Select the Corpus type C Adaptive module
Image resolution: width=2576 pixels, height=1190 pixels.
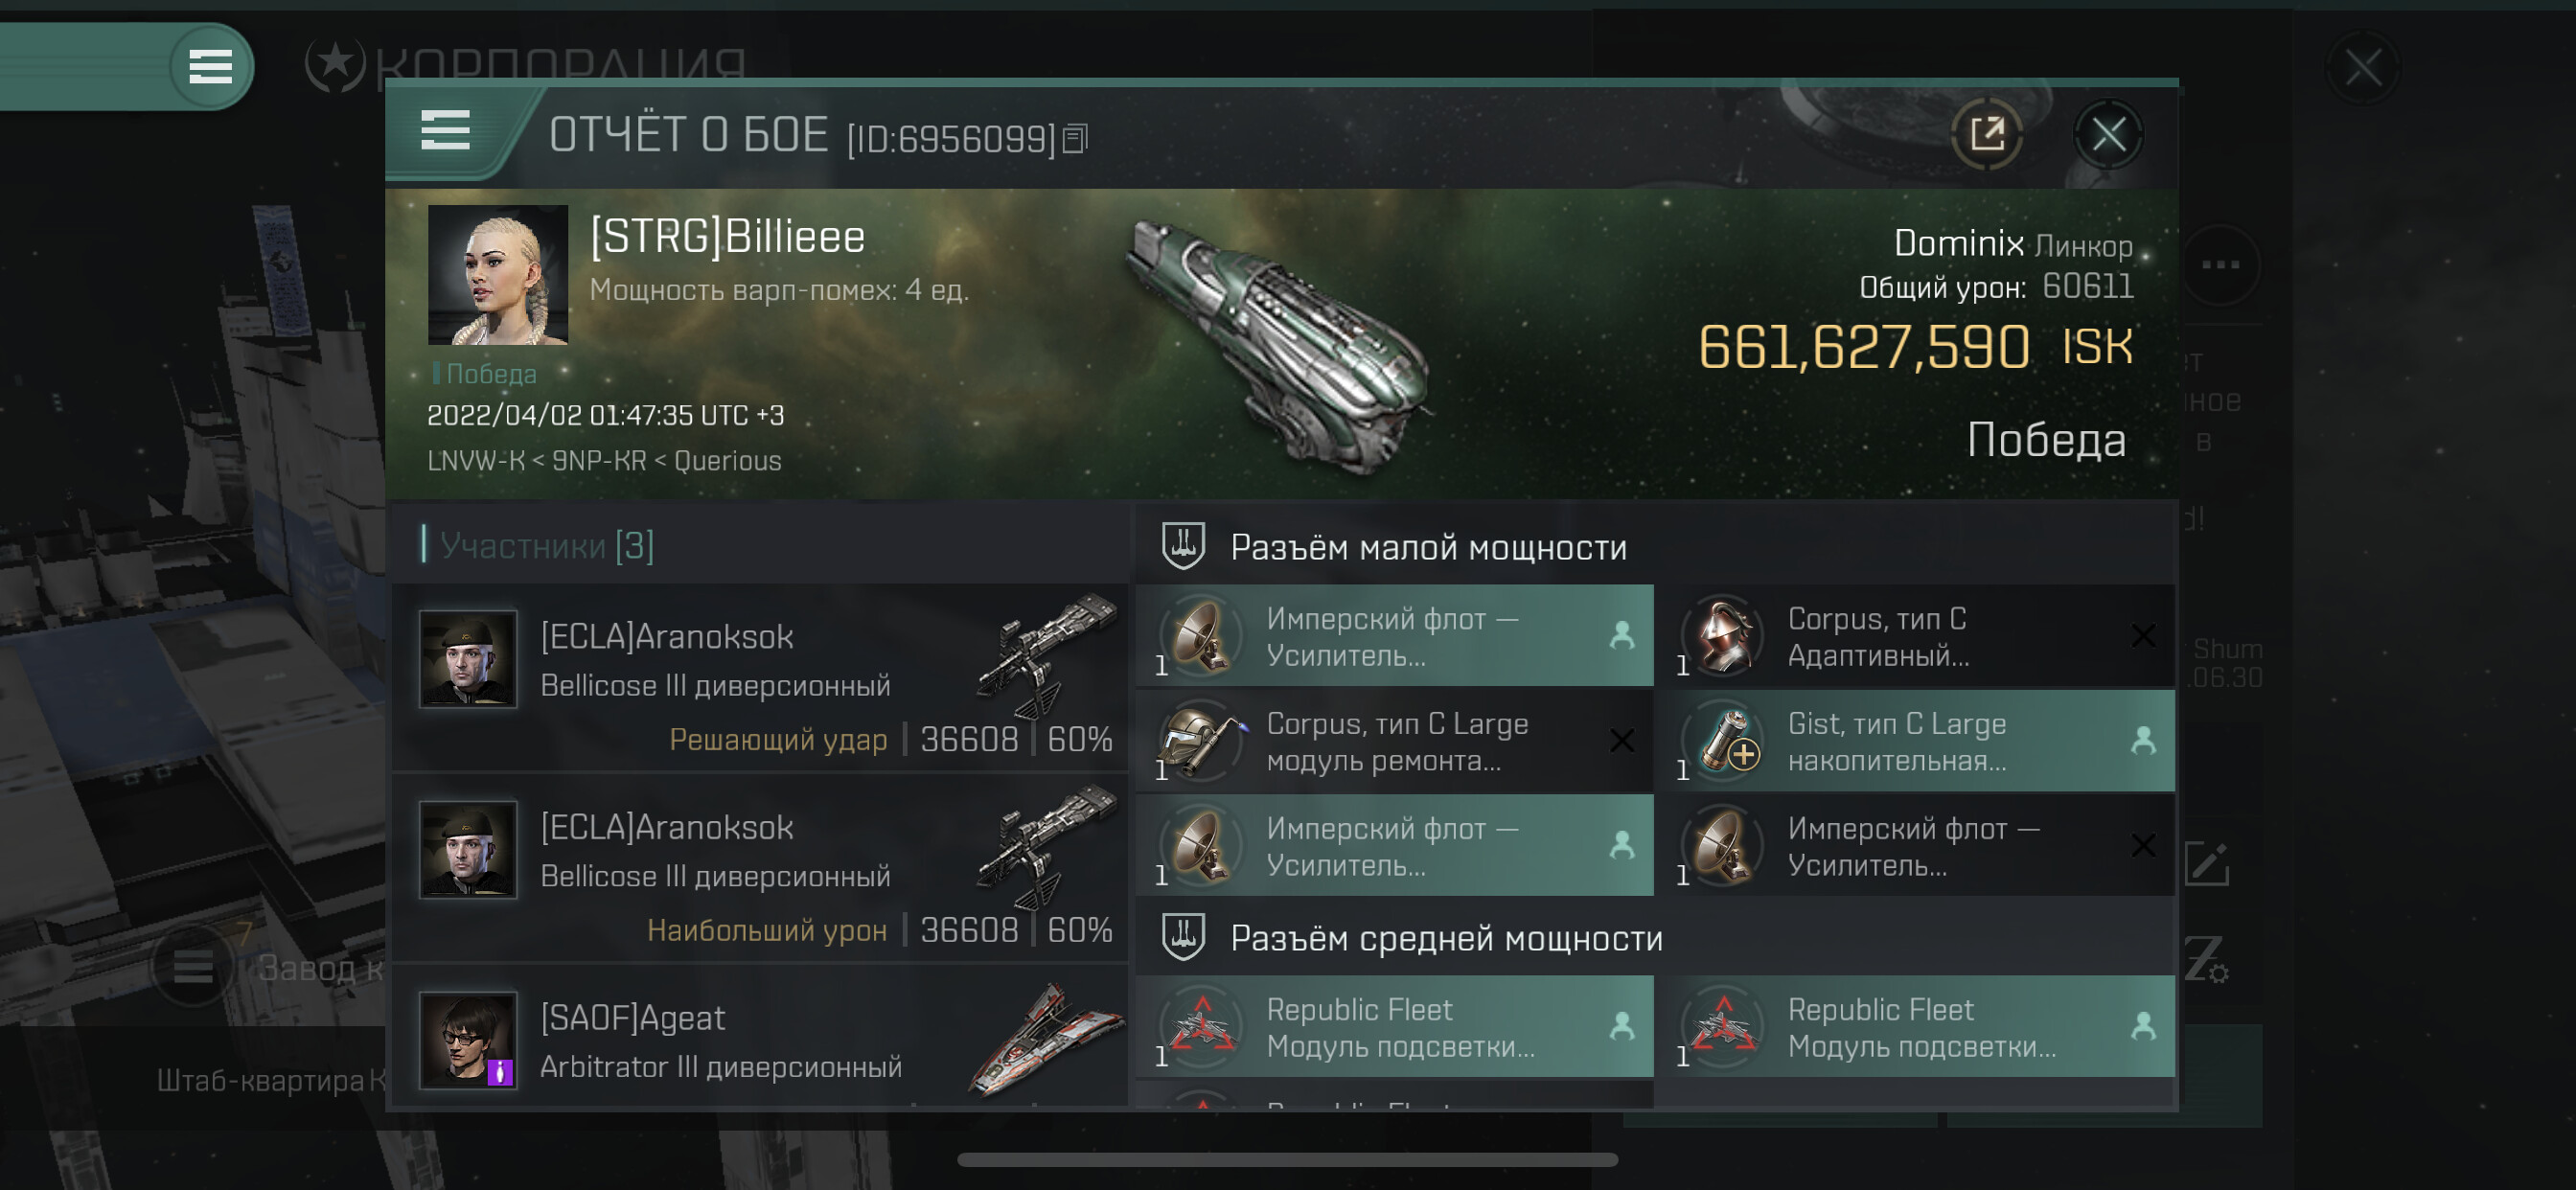[1915, 636]
